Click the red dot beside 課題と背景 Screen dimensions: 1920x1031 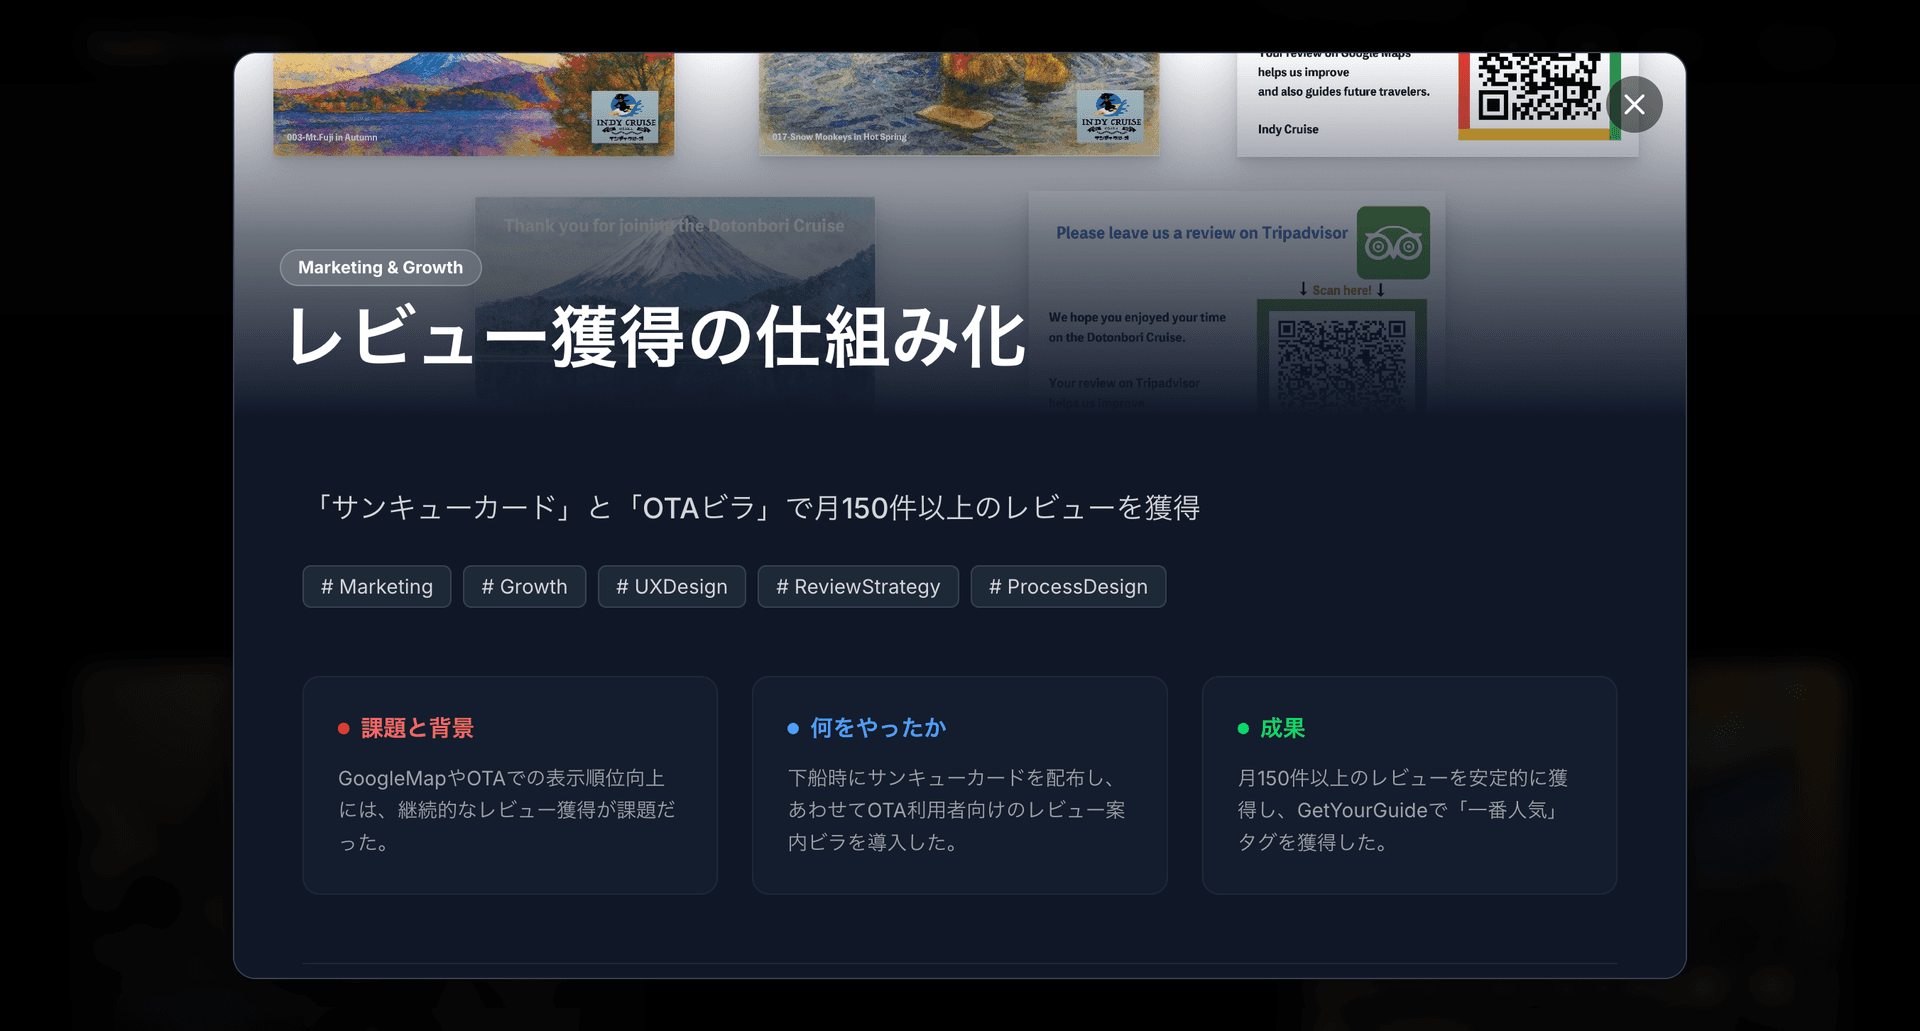pos(343,729)
